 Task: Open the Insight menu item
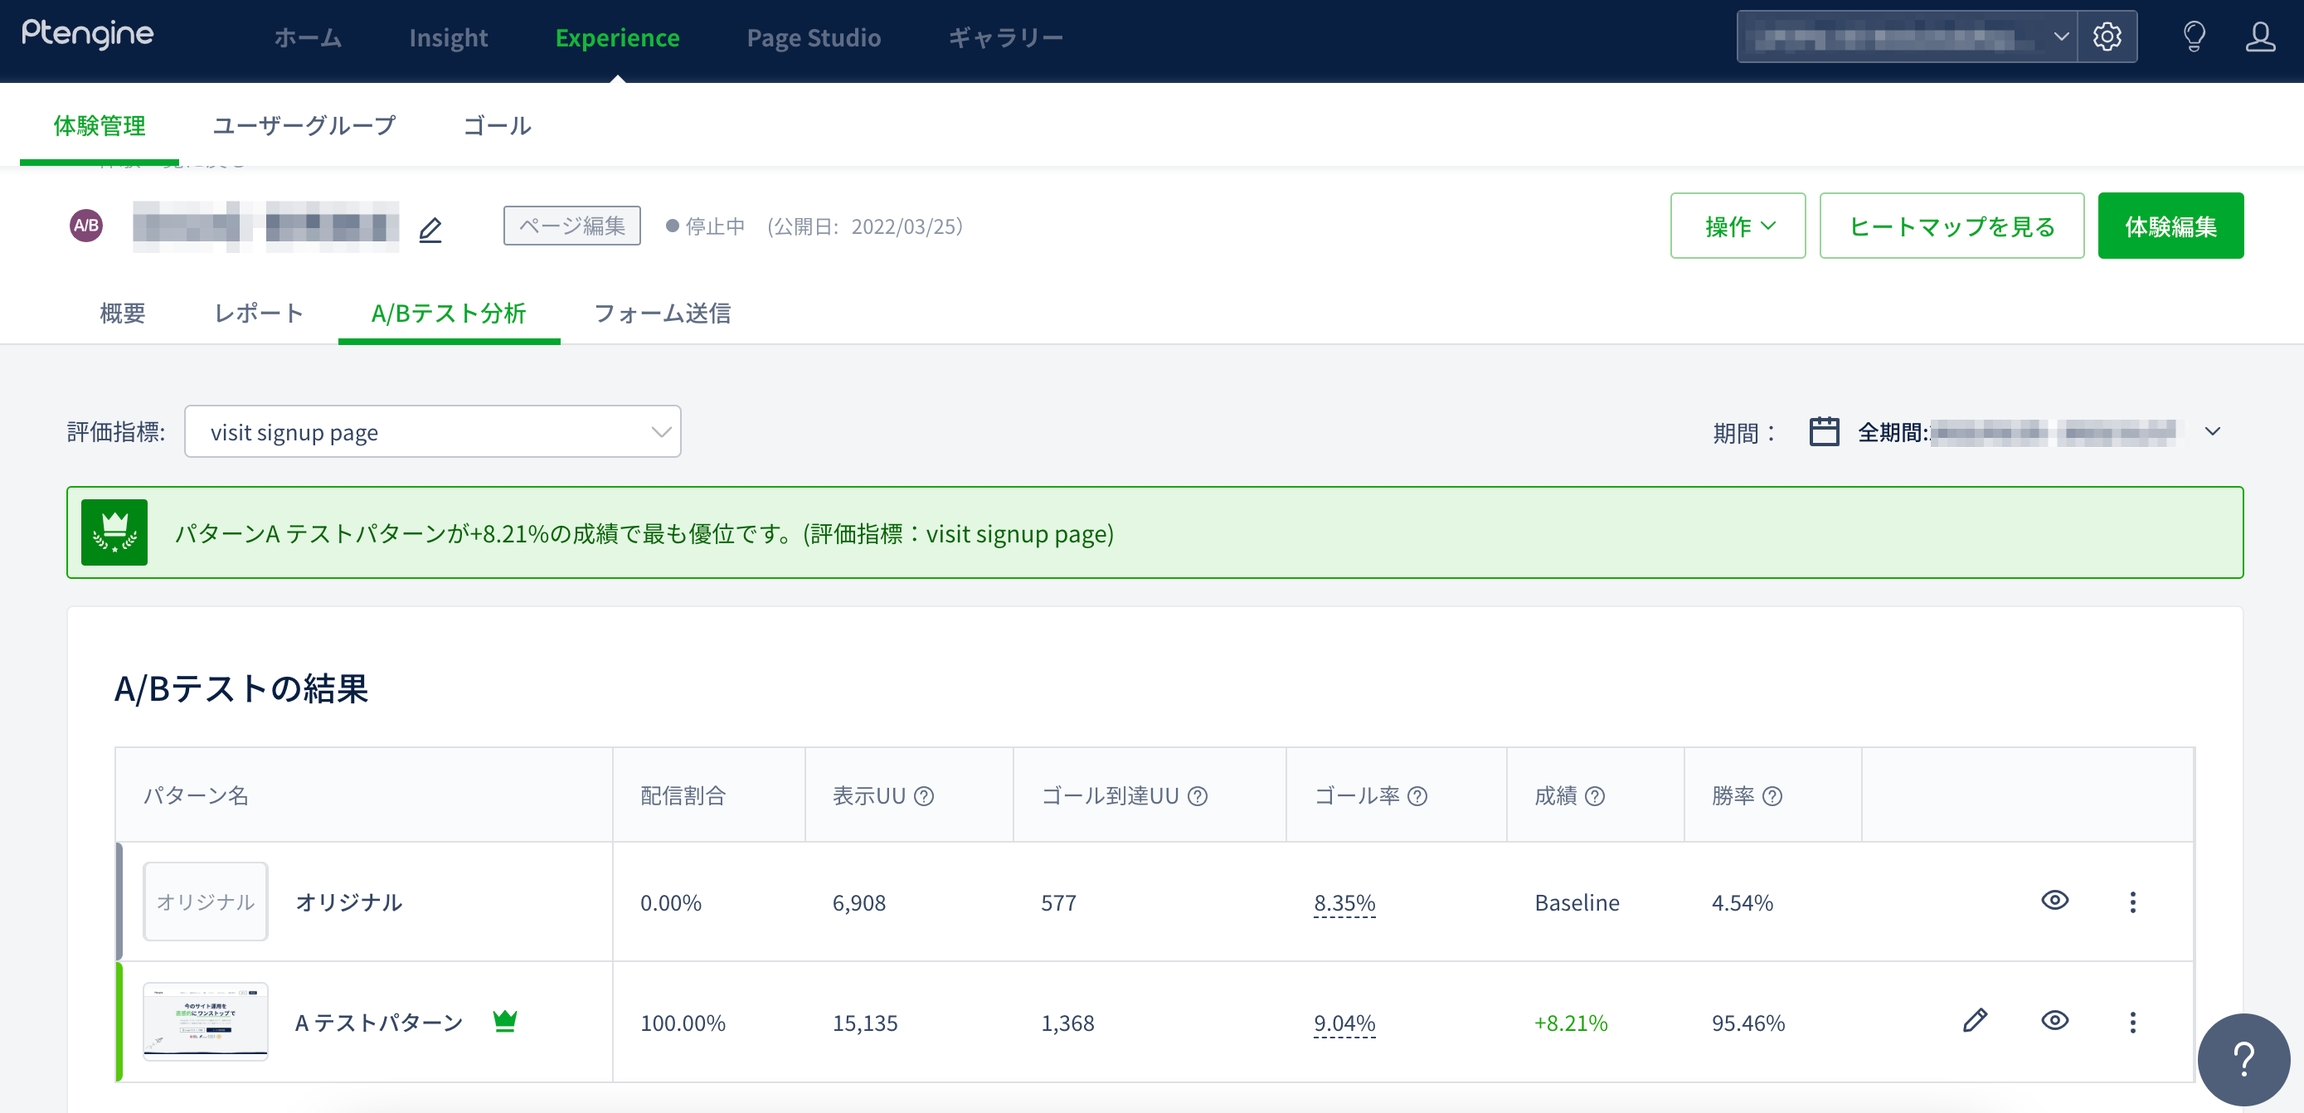point(448,38)
